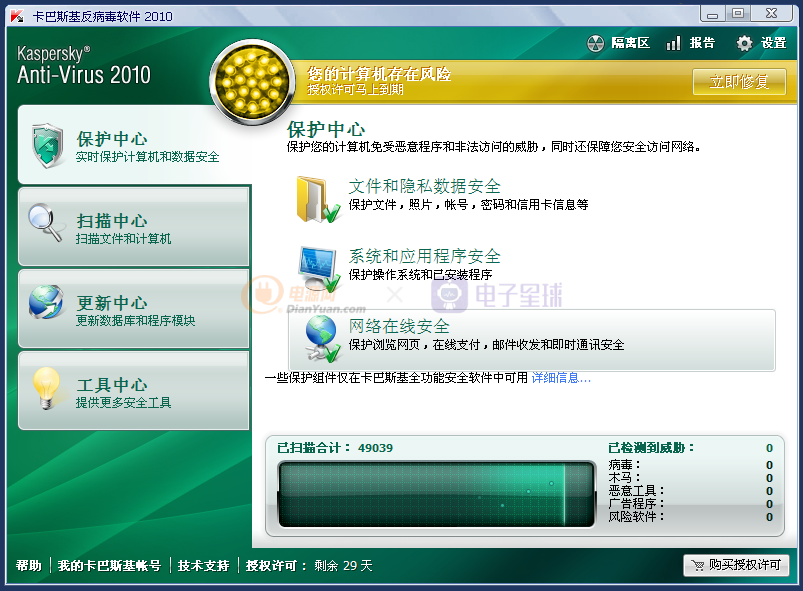Open 我的卡巴斯基帐号 account link
The width and height of the screenshot is (803, 591).
pyautogui.click(x=110, y=566)
